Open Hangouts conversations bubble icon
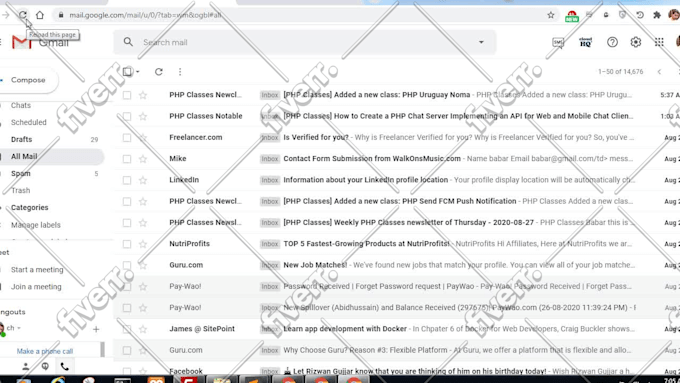The height and width of the screenshot is (383, 680). tap(45, 367)
